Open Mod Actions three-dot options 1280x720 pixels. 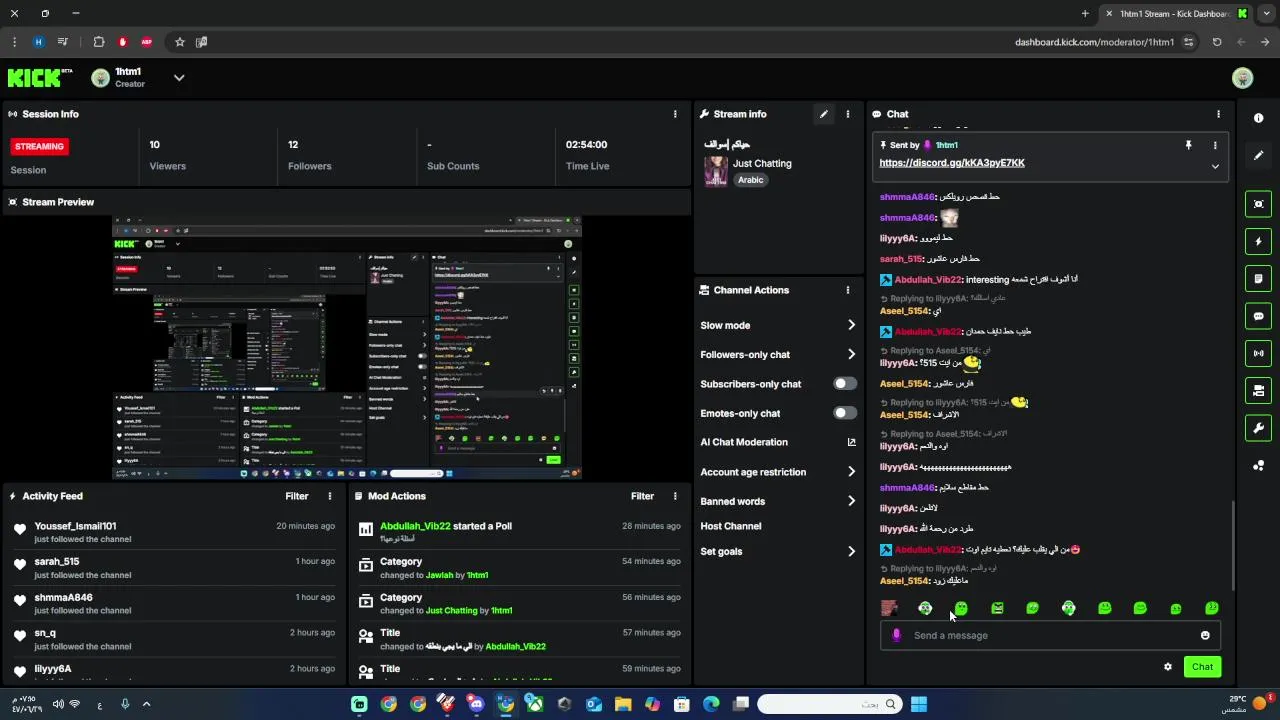coord(675,496)
